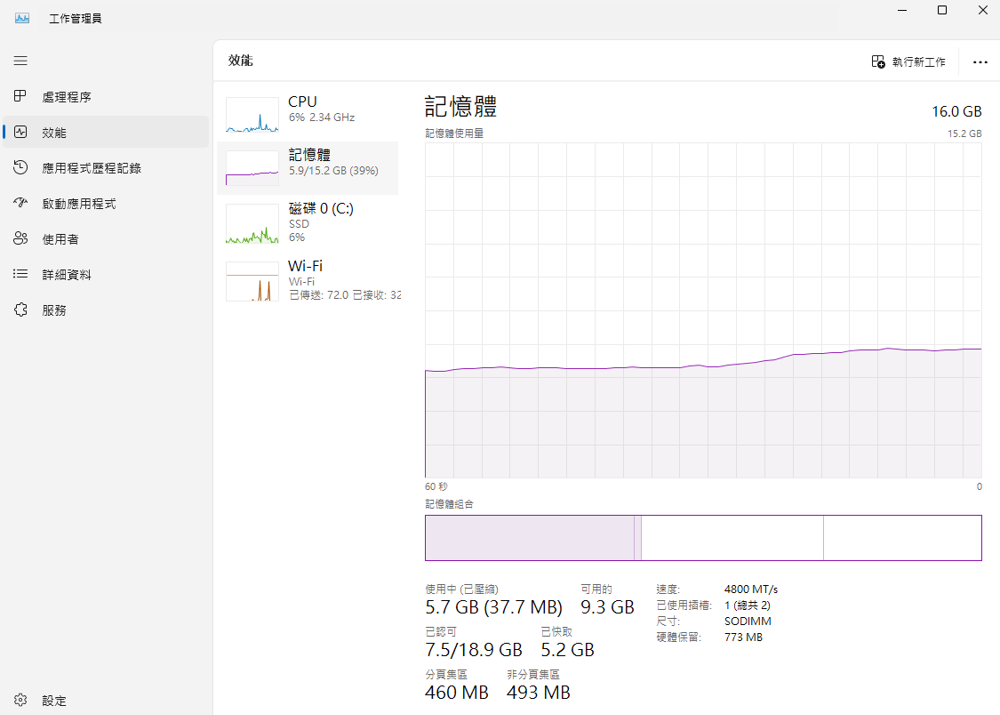Minimize the Task Manager window
Image resolution: width=1000 pixels, height=715 pixels.
coord(902,10)
